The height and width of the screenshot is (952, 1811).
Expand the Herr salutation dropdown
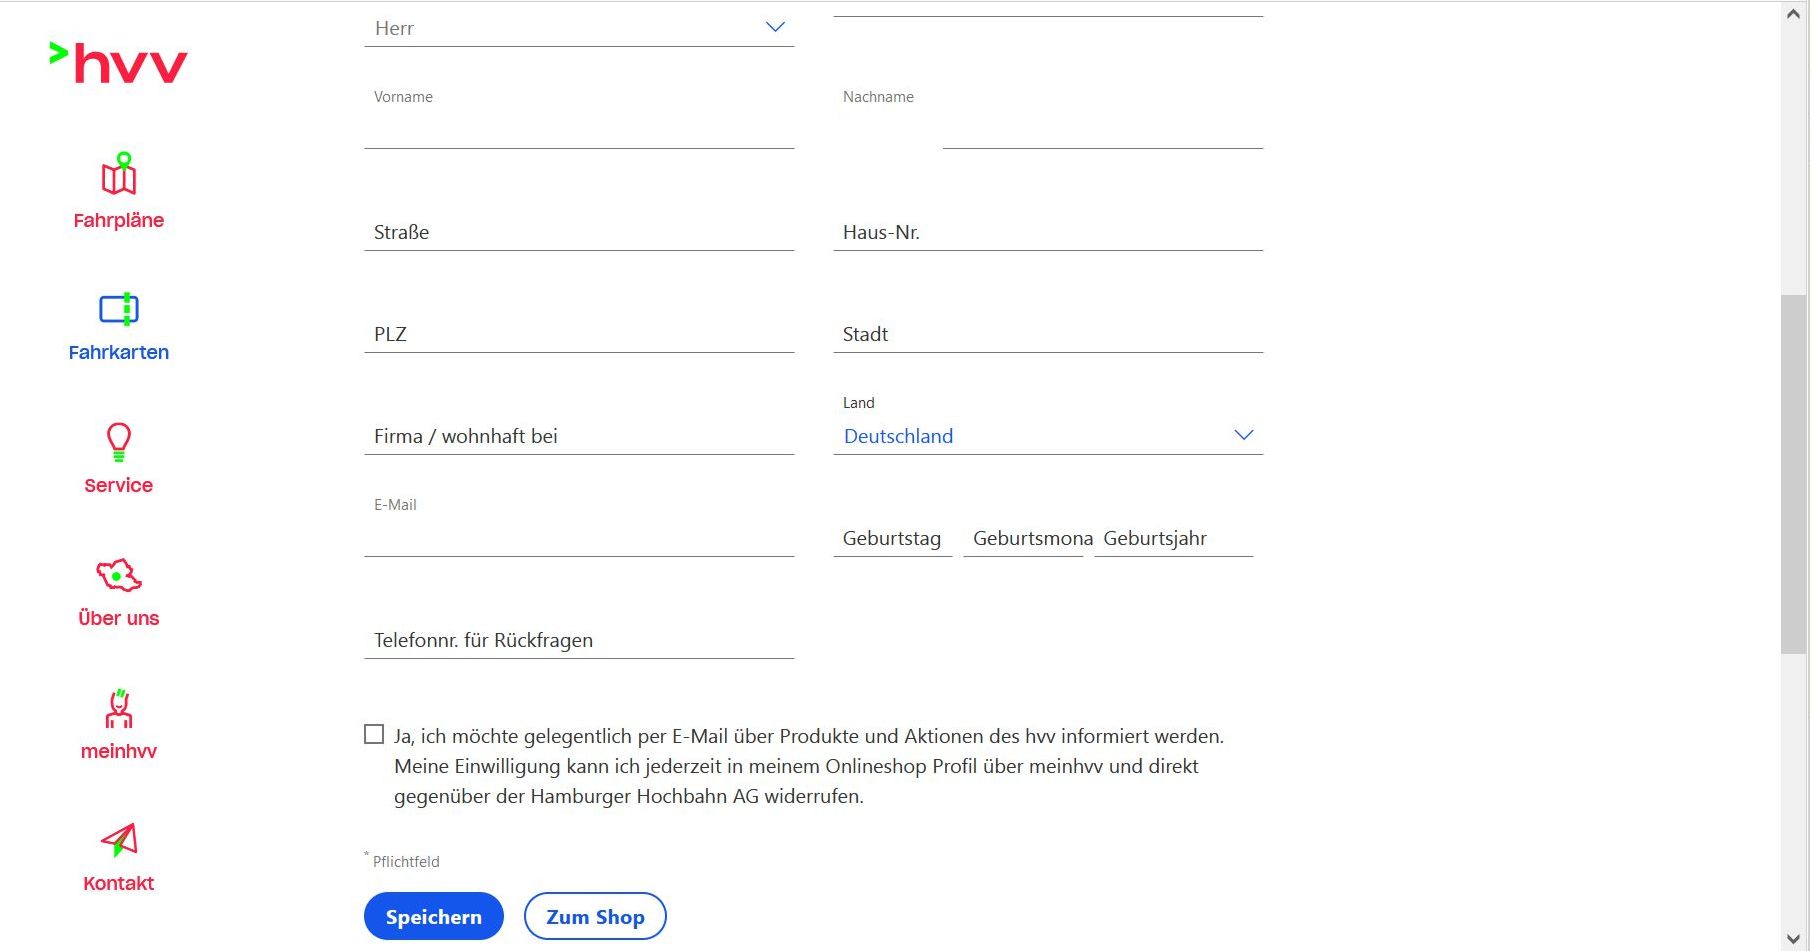578,28
